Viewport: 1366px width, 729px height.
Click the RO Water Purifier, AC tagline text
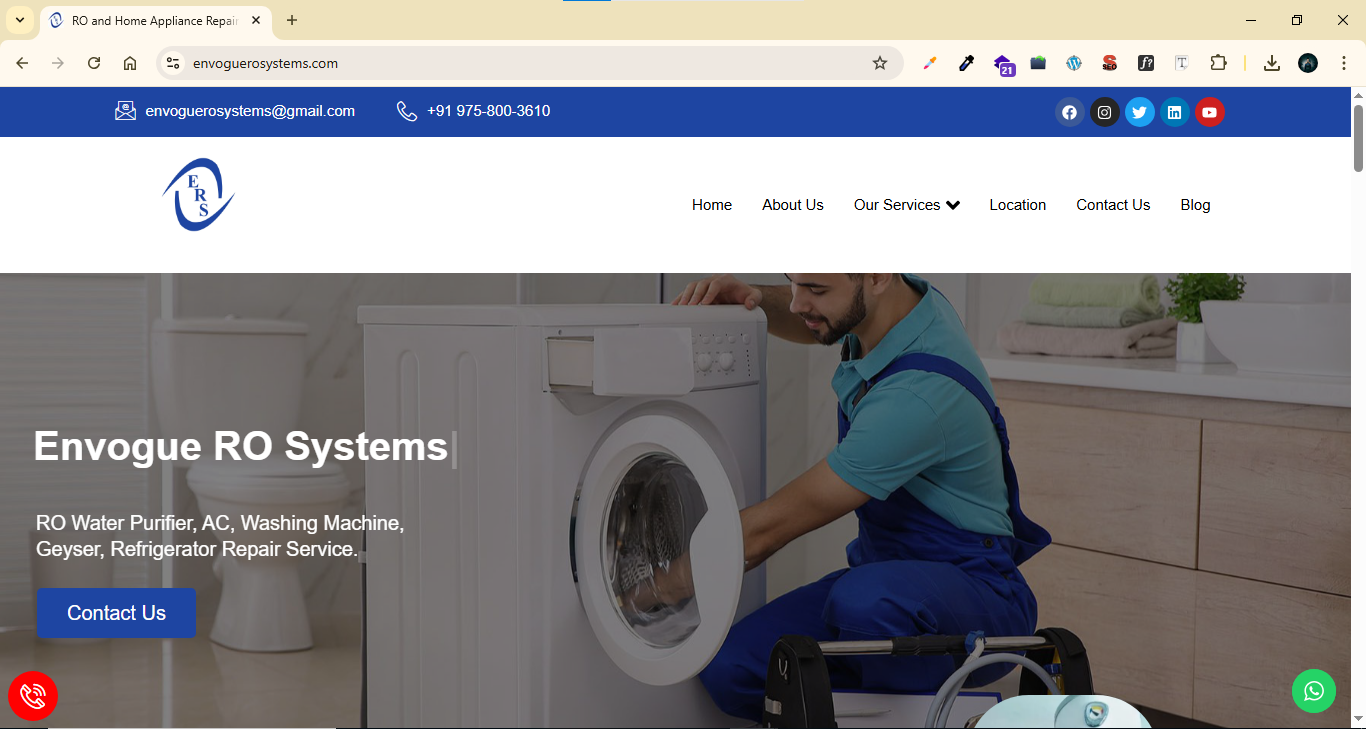220,536
